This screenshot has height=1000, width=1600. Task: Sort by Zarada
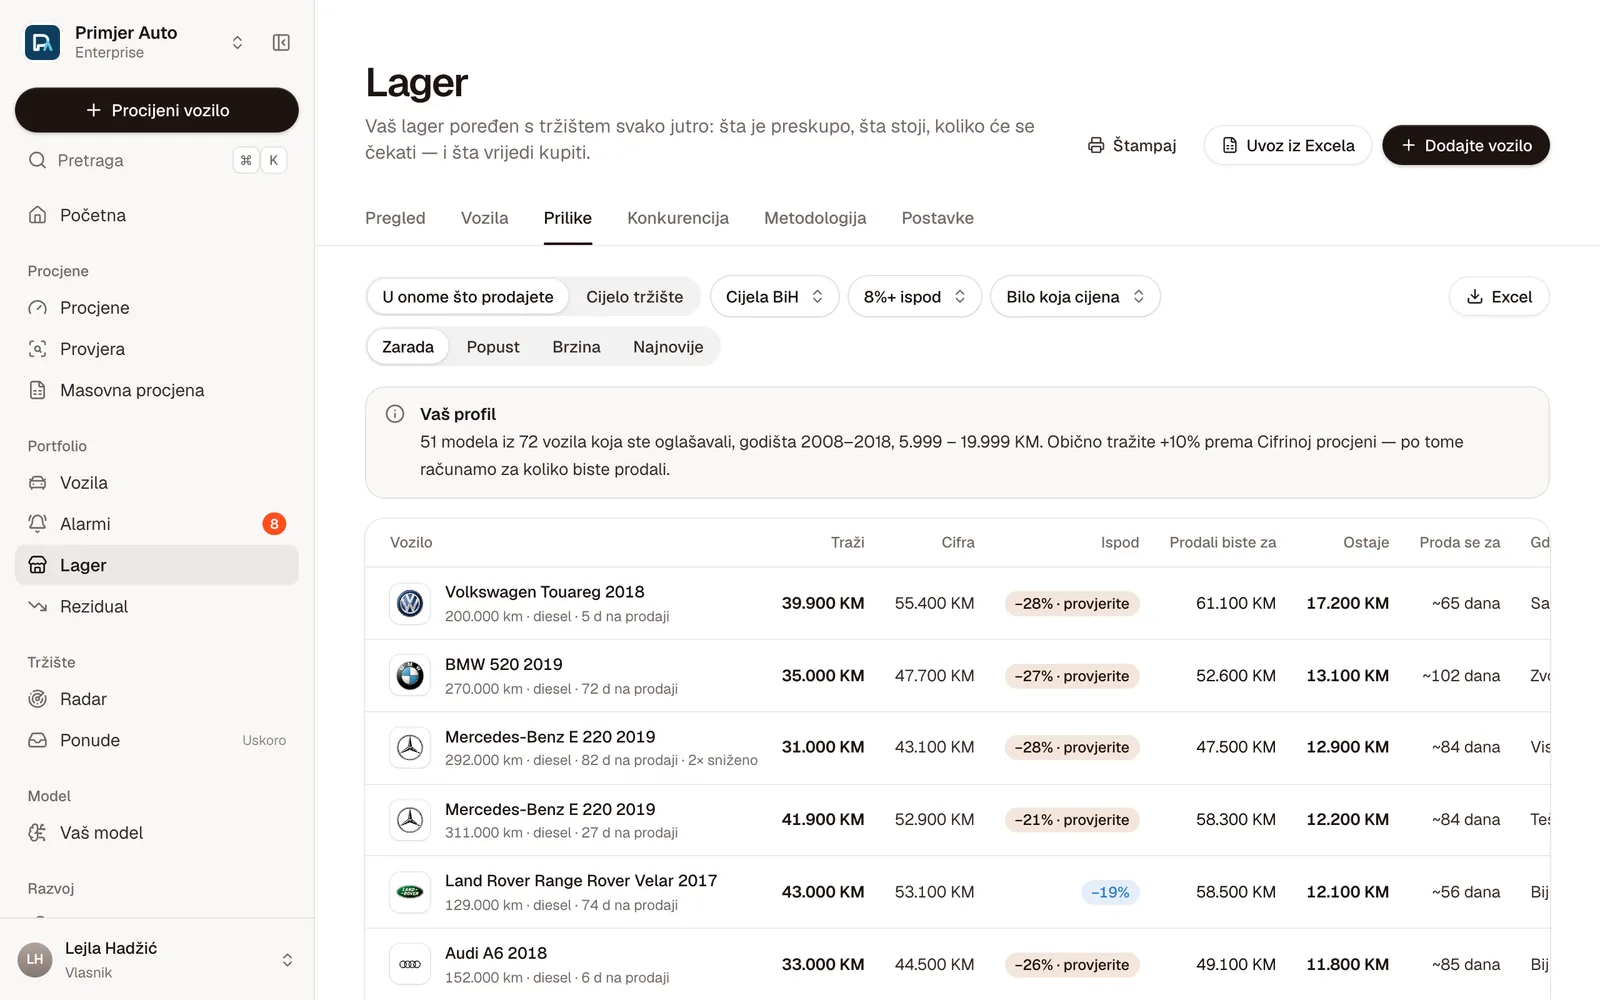point(408,347)
